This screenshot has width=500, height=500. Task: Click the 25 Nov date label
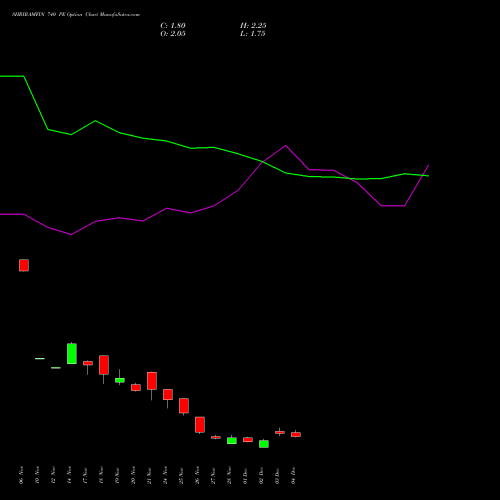[x=182, y=475]
